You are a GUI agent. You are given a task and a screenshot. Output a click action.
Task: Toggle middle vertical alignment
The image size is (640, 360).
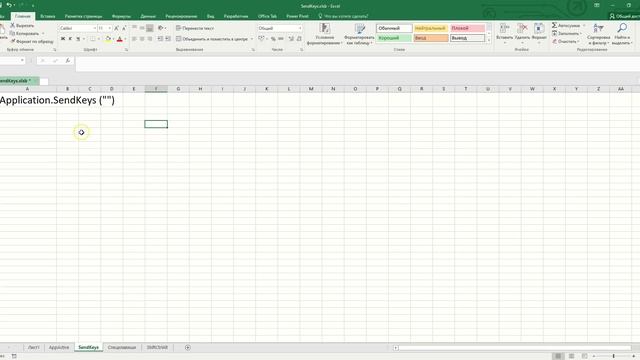pos(142,28)
